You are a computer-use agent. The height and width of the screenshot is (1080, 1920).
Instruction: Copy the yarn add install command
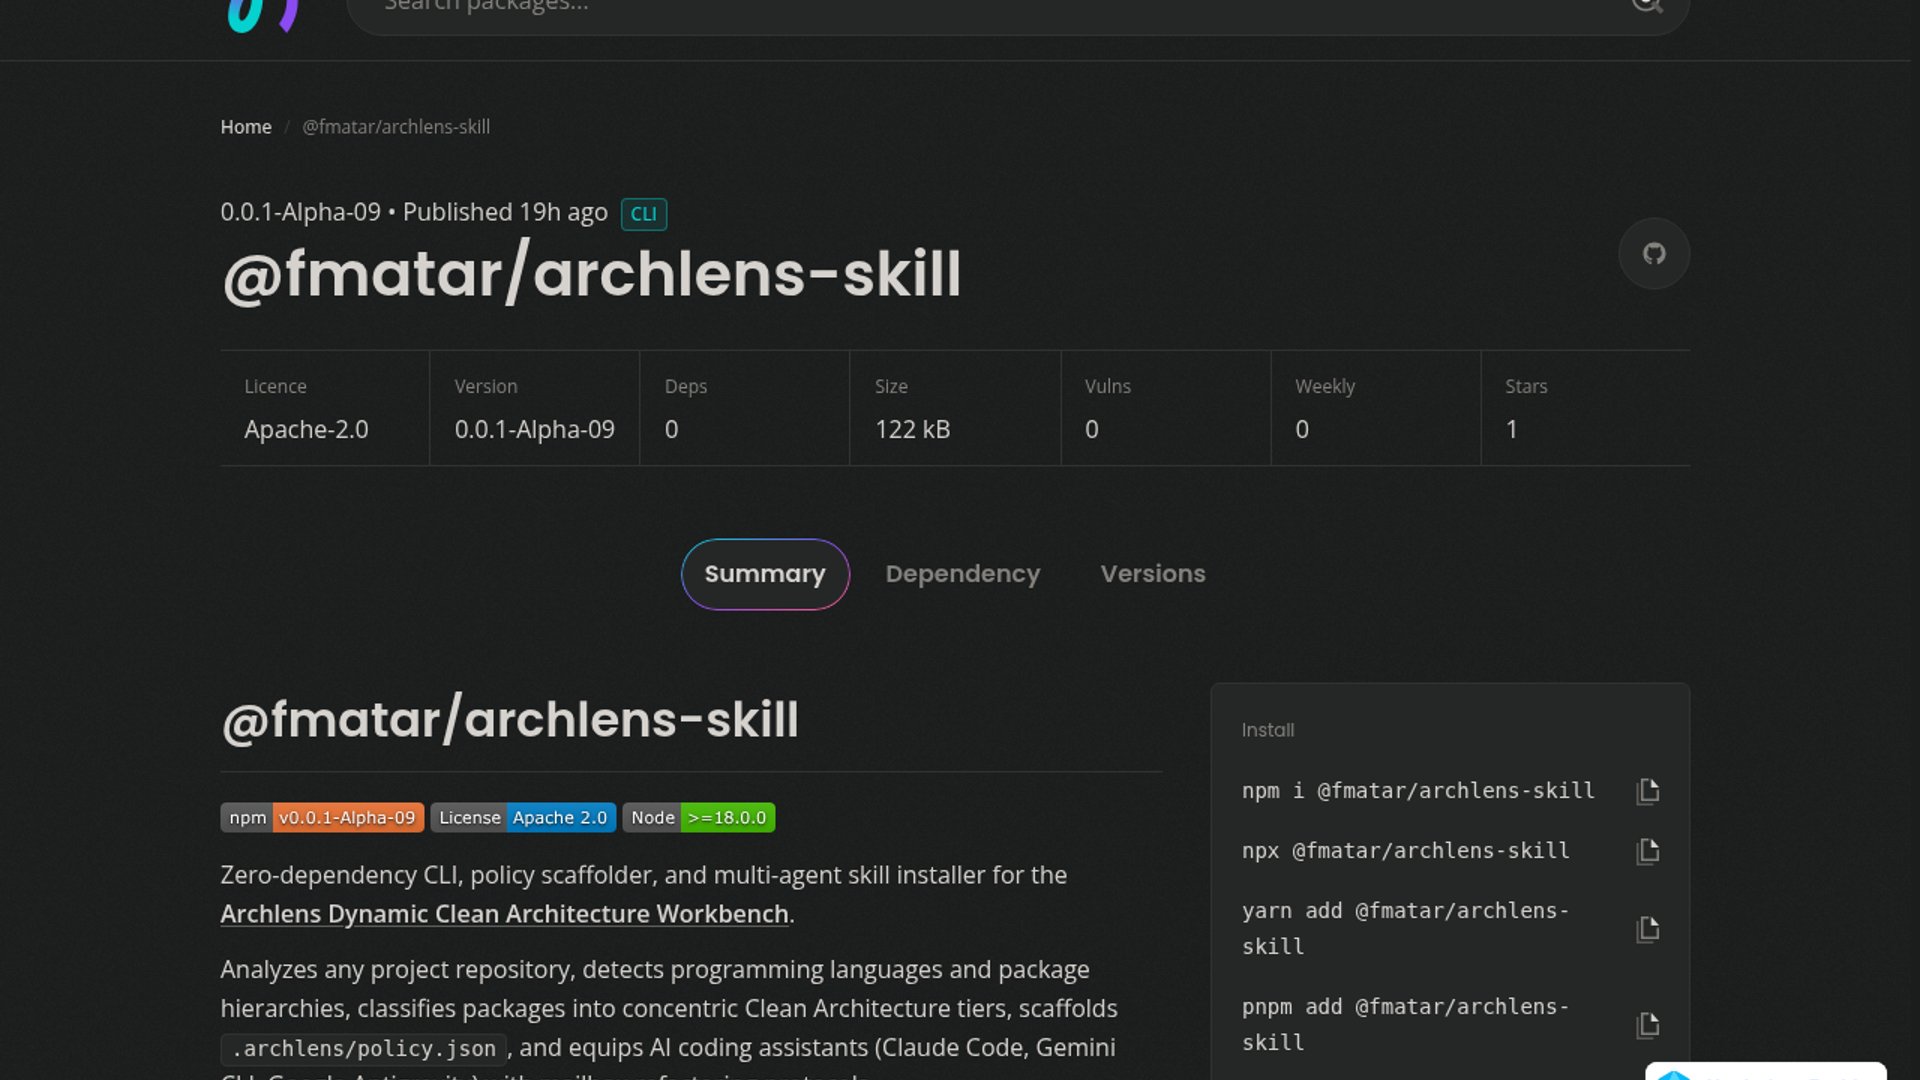pos(1648,929)
